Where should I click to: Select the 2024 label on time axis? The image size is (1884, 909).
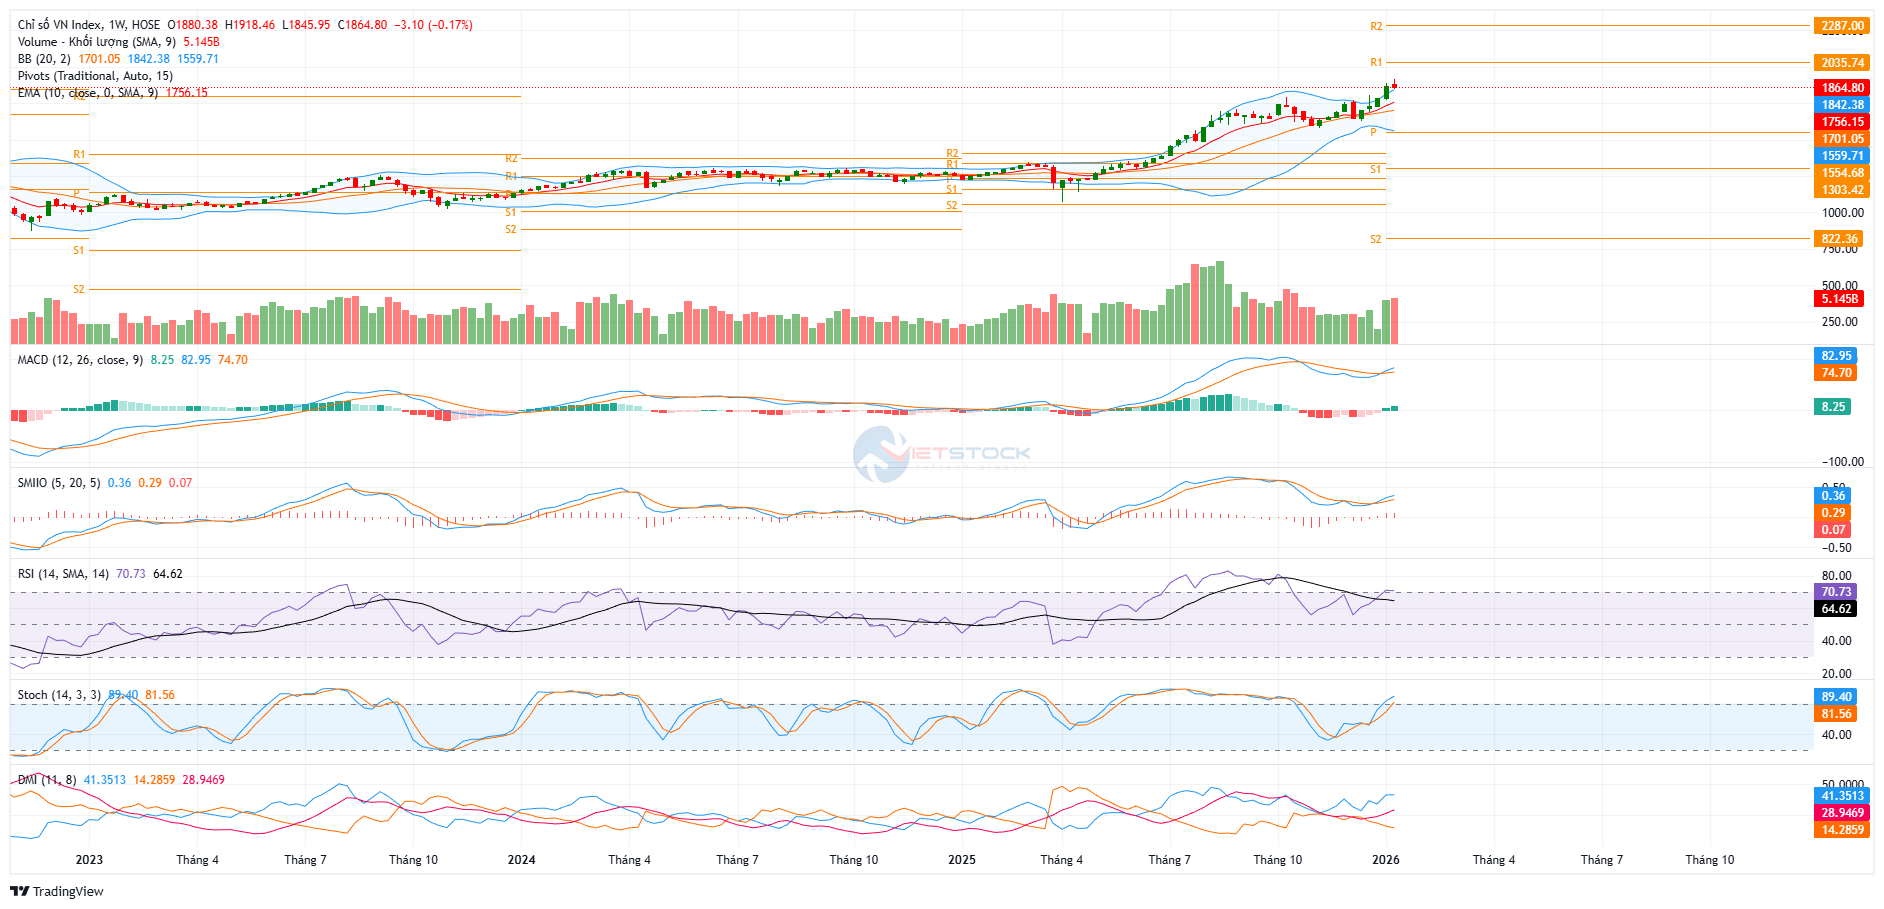521,860
